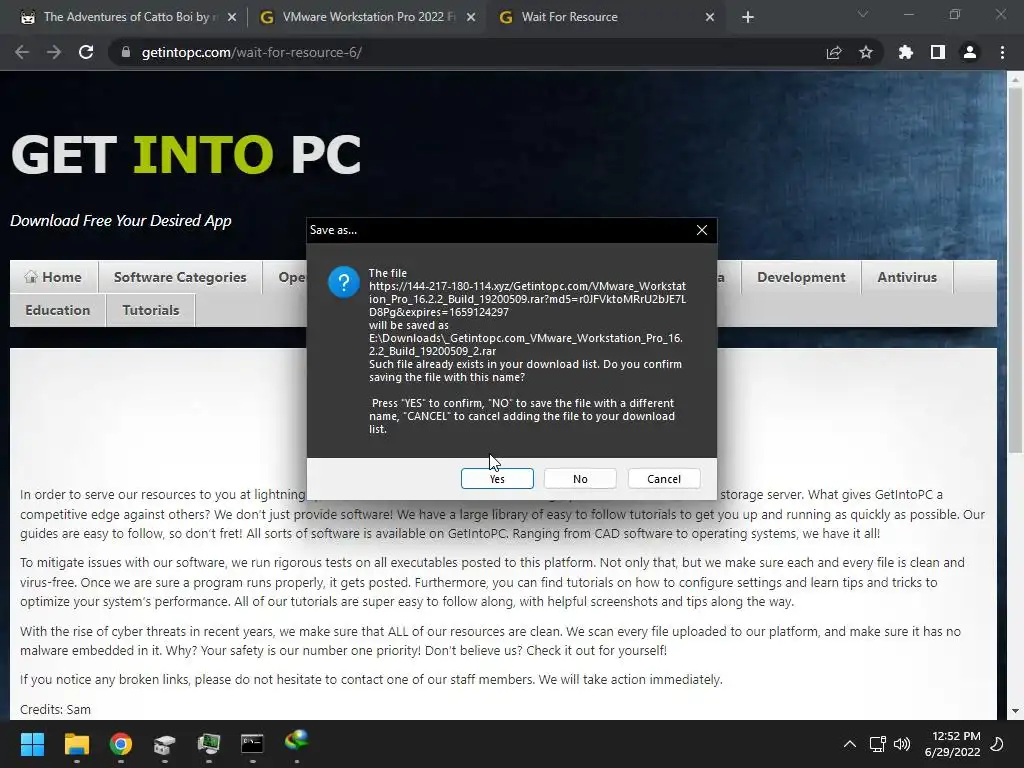Image resolution: width=1024 pixels, height=768 pixels.
Task: Open the installer box app on taskbar
Action: (165, 744)
